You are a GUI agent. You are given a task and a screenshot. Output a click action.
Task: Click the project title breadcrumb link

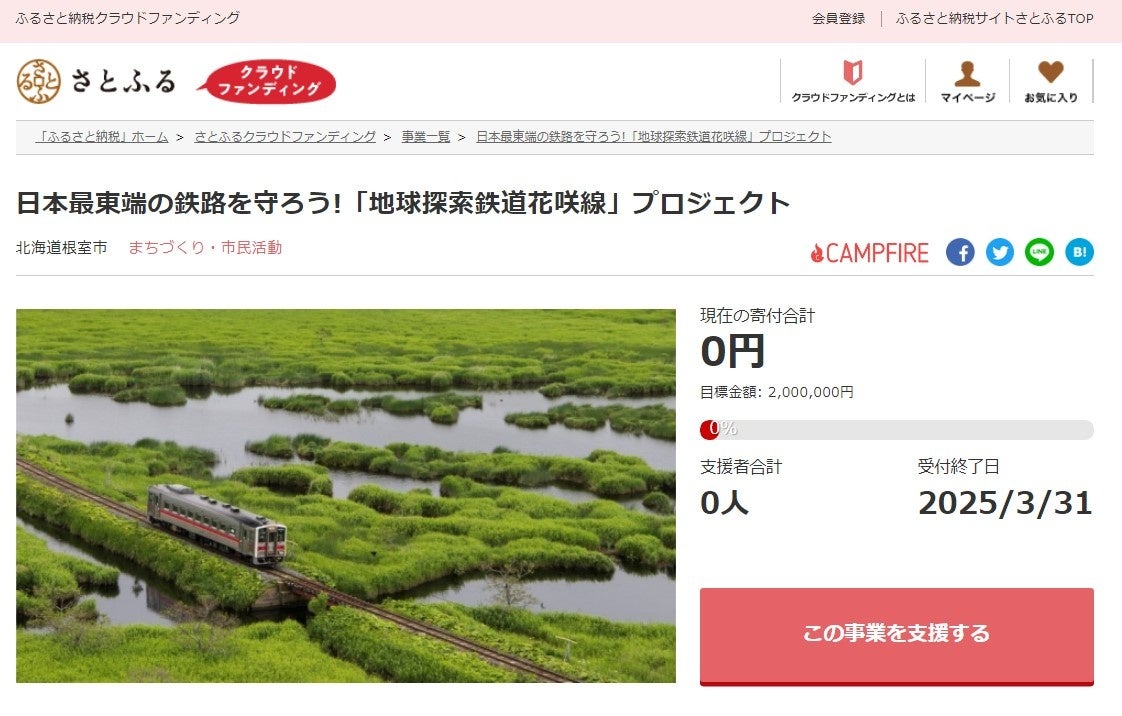654,137
